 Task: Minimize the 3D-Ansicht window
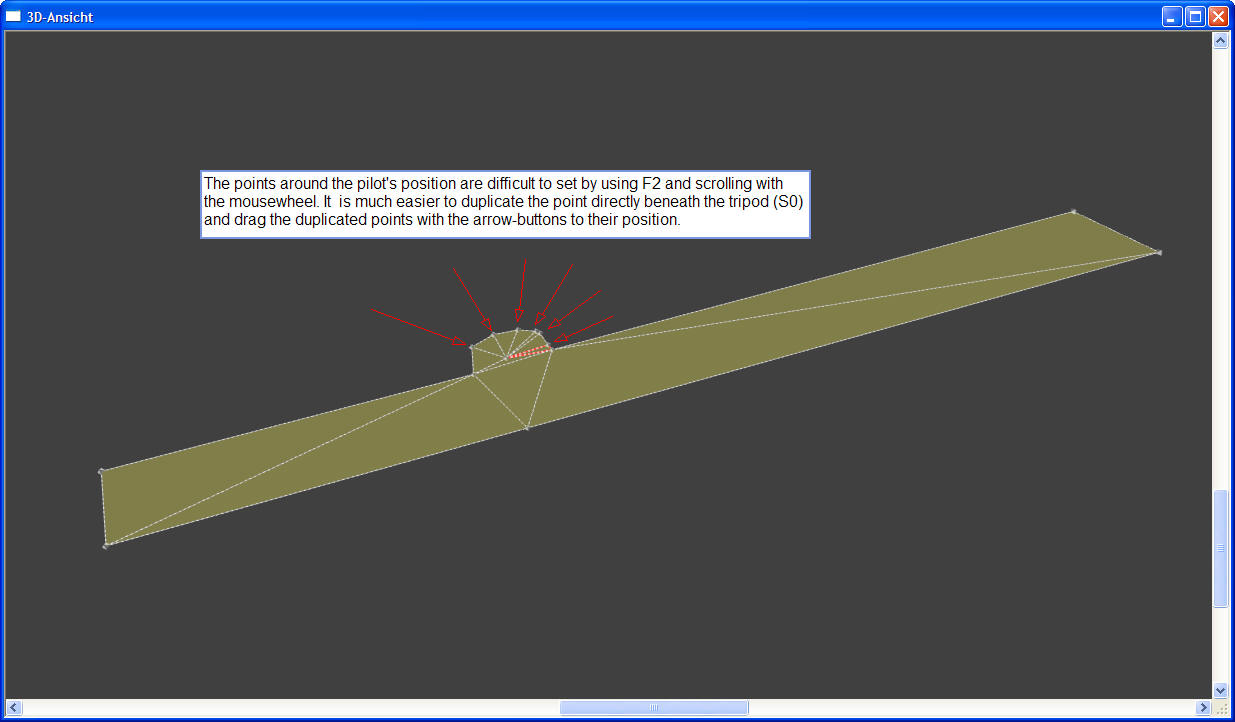(1172, 16)
